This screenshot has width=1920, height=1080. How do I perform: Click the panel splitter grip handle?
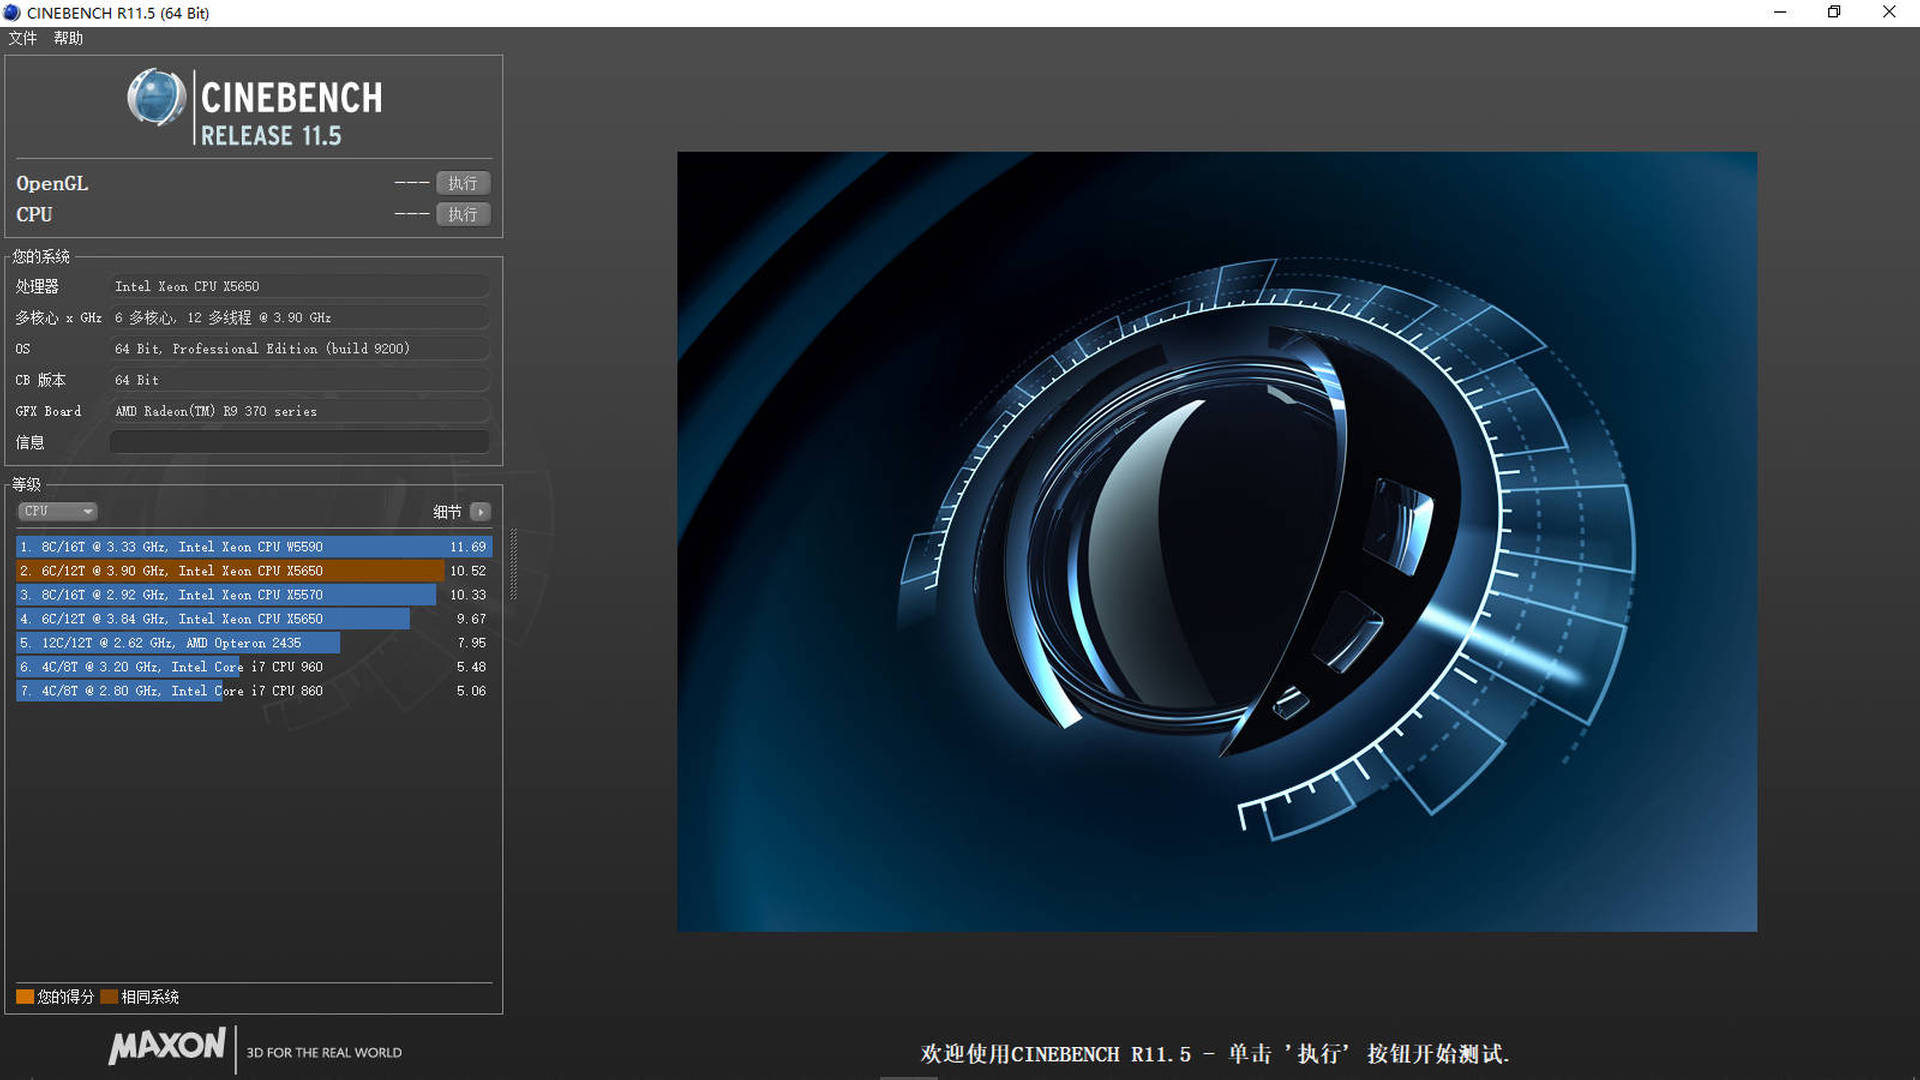click(x=514, y=565)
